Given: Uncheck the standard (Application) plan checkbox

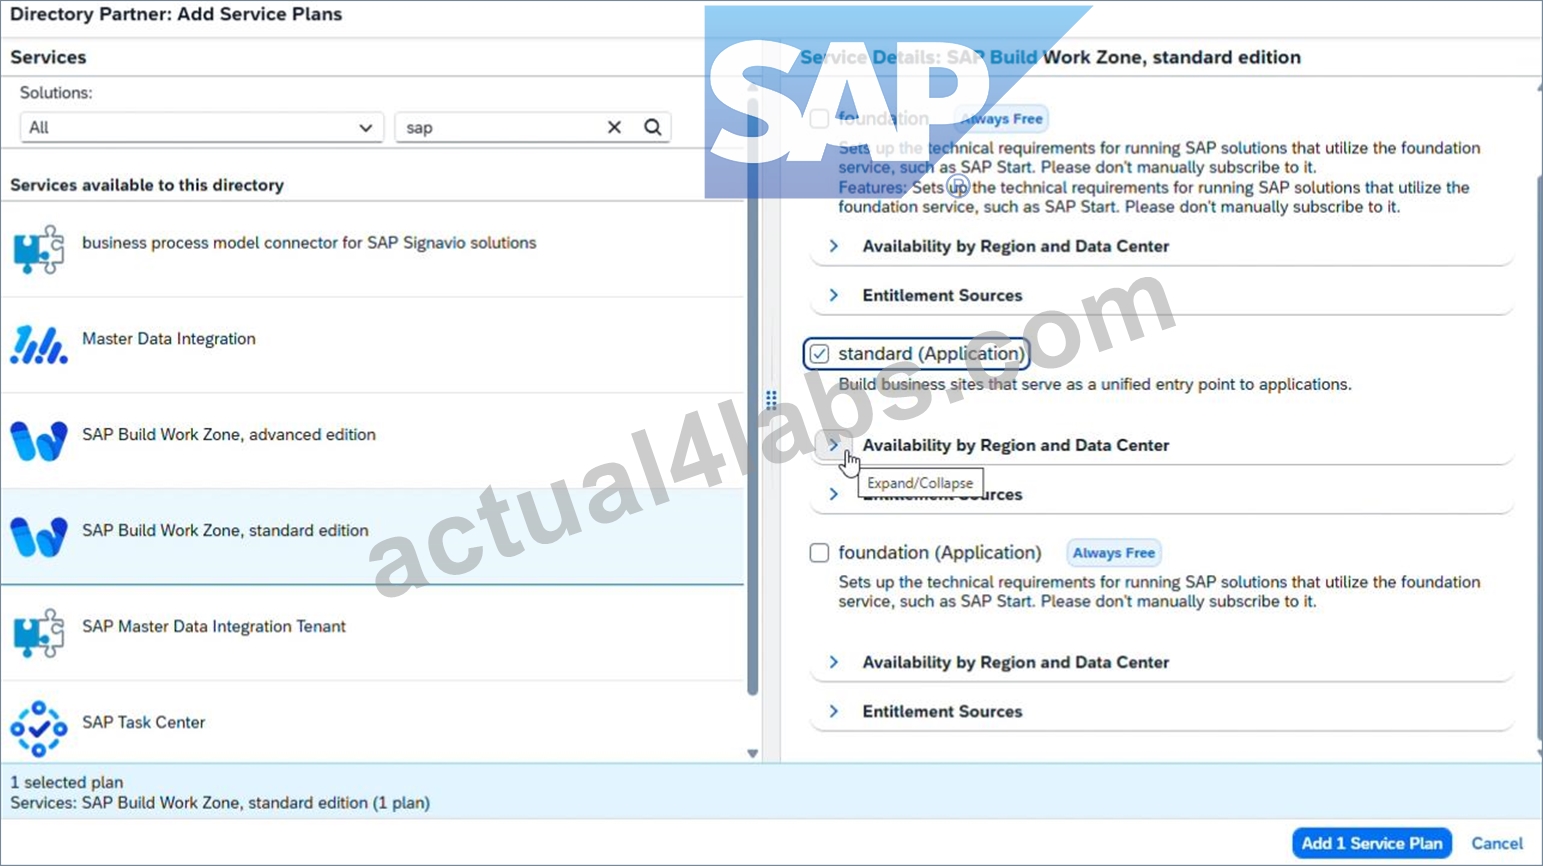Looking at the screenshot, I should 819,354.
